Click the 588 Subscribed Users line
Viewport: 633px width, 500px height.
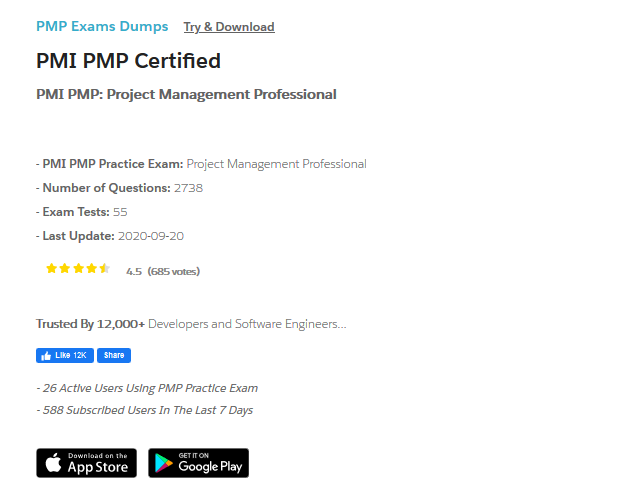[x=145, y=410]
